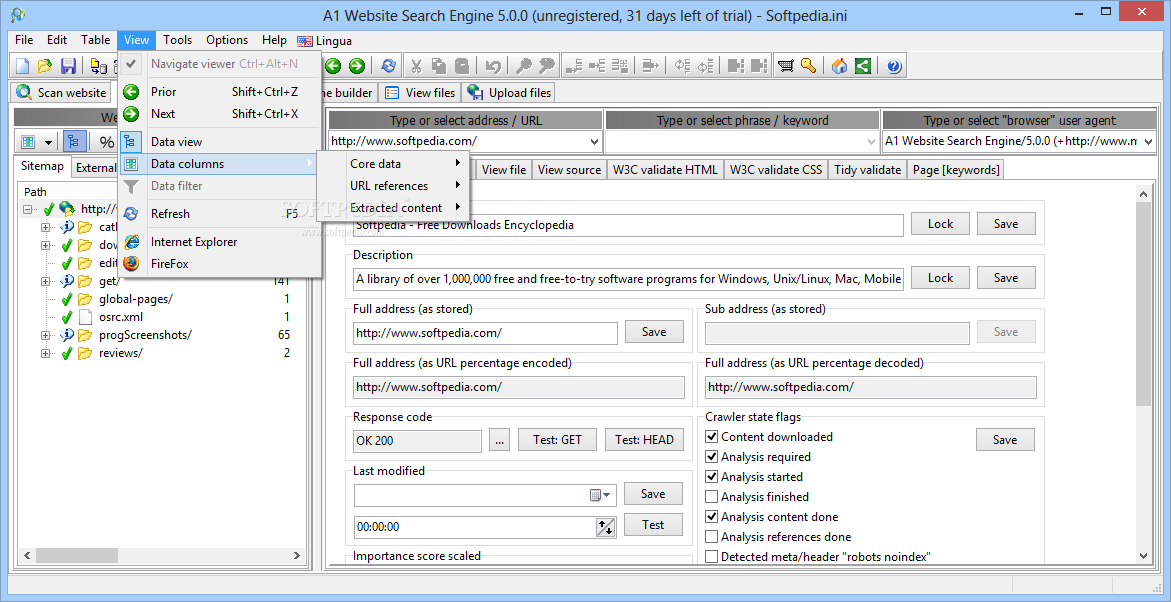Toggle Analysis started checkbox
The width and height of the screenshot is (1171, 602).
coord(712,477)
